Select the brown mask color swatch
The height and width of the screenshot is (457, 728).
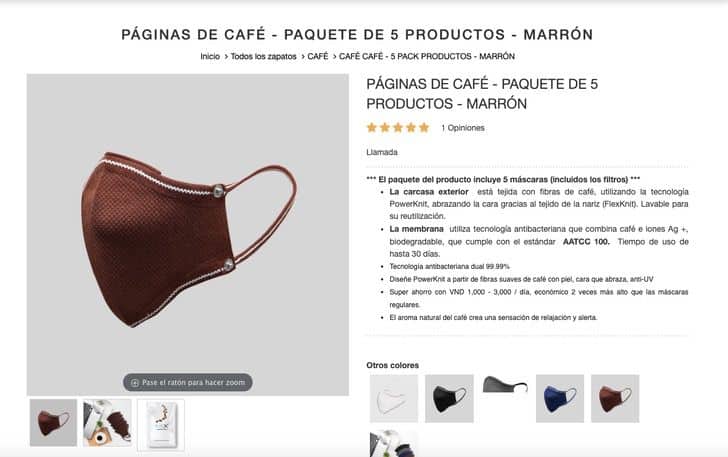pos(615,398)
